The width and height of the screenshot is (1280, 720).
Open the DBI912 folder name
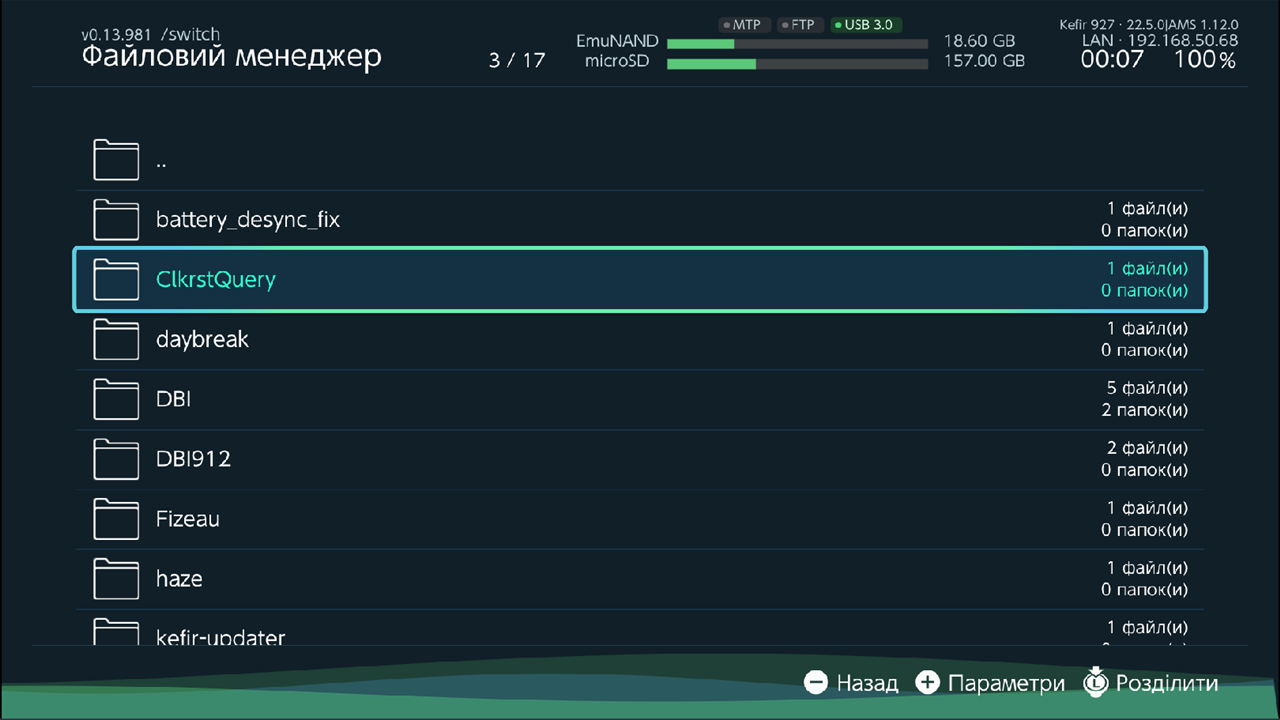pyautogui.click(x=193, y=459)
